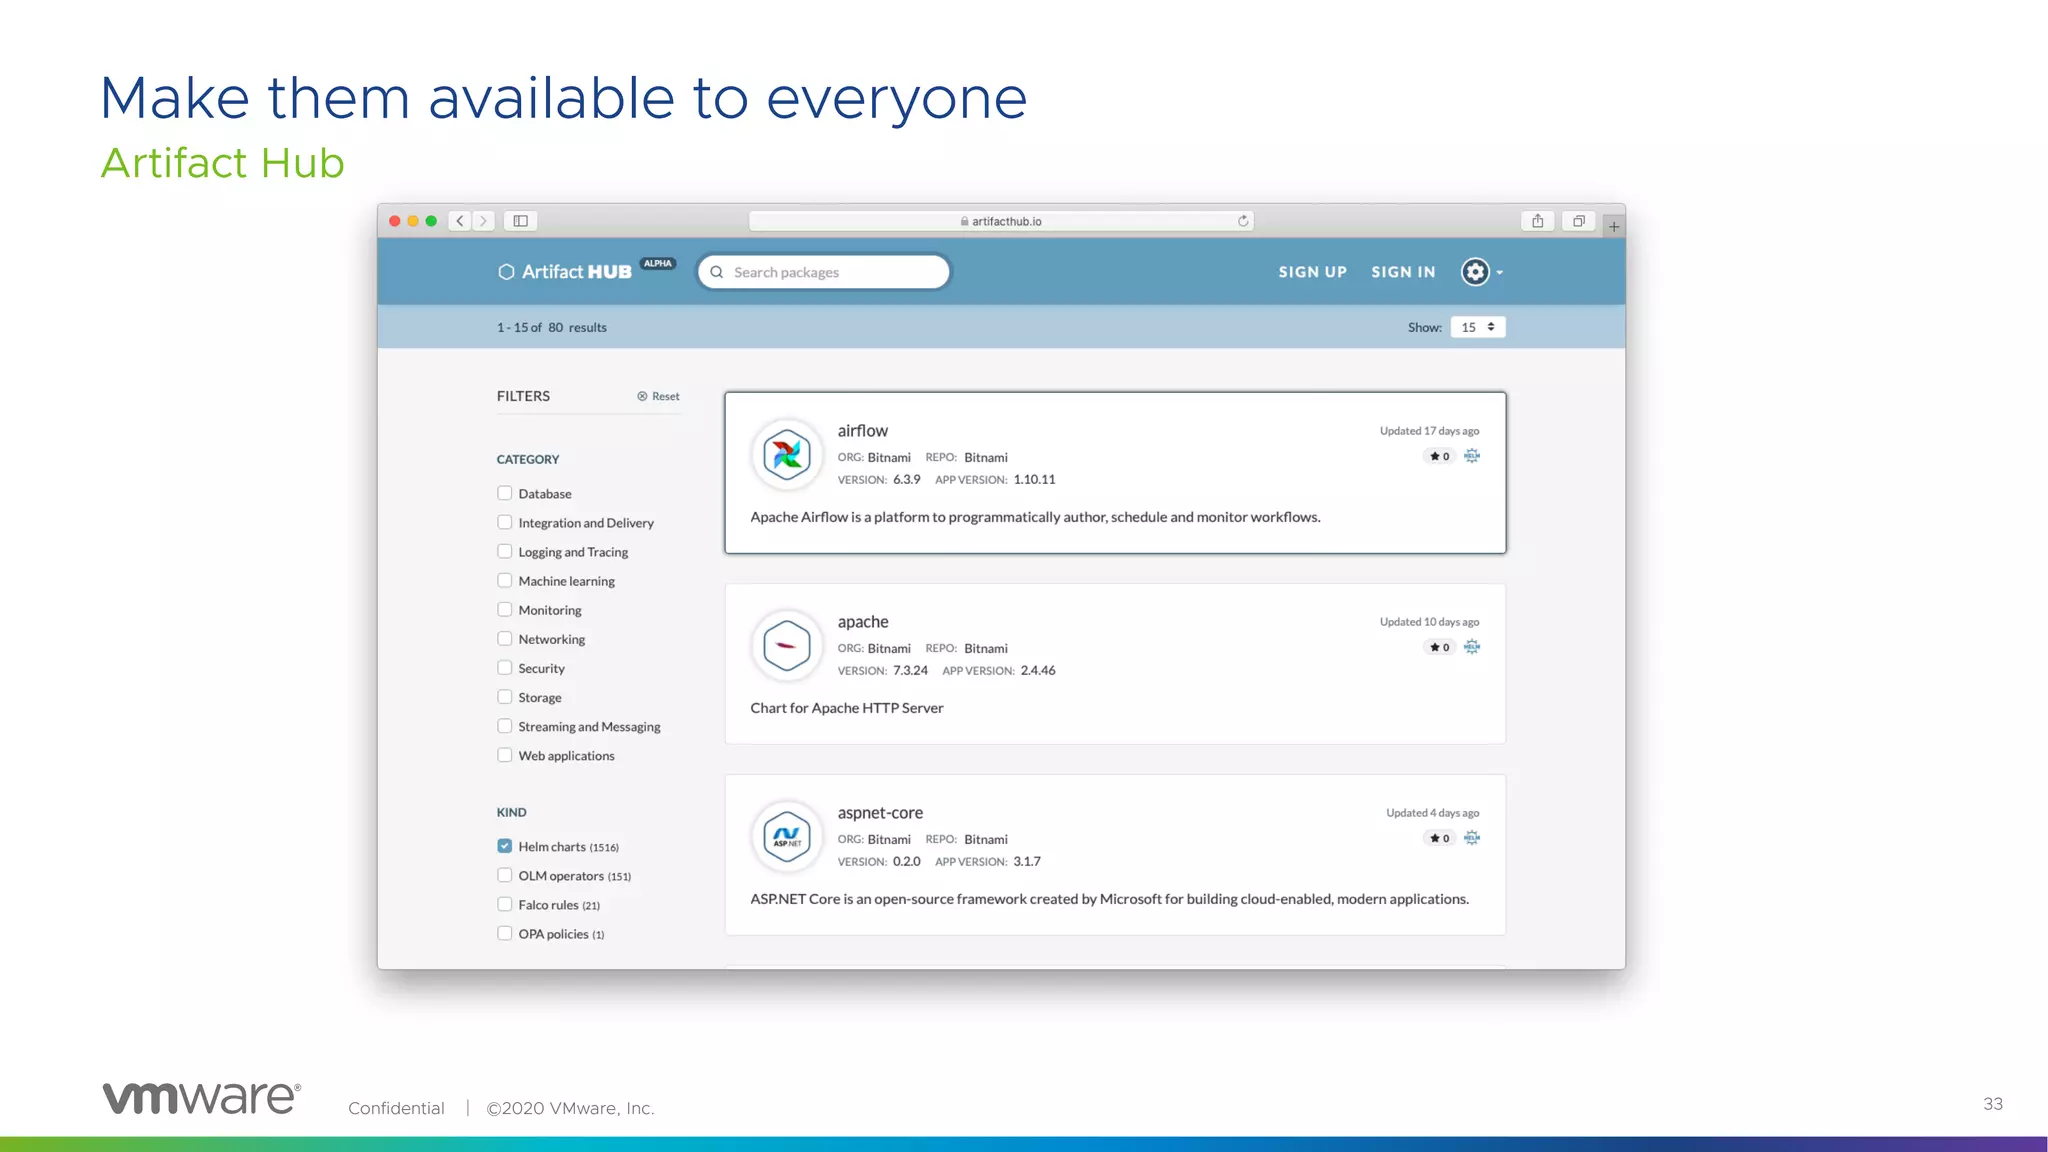Check Falco rules kind filter
This screenshot has width=2048, height=1152.
click(505, 904)
